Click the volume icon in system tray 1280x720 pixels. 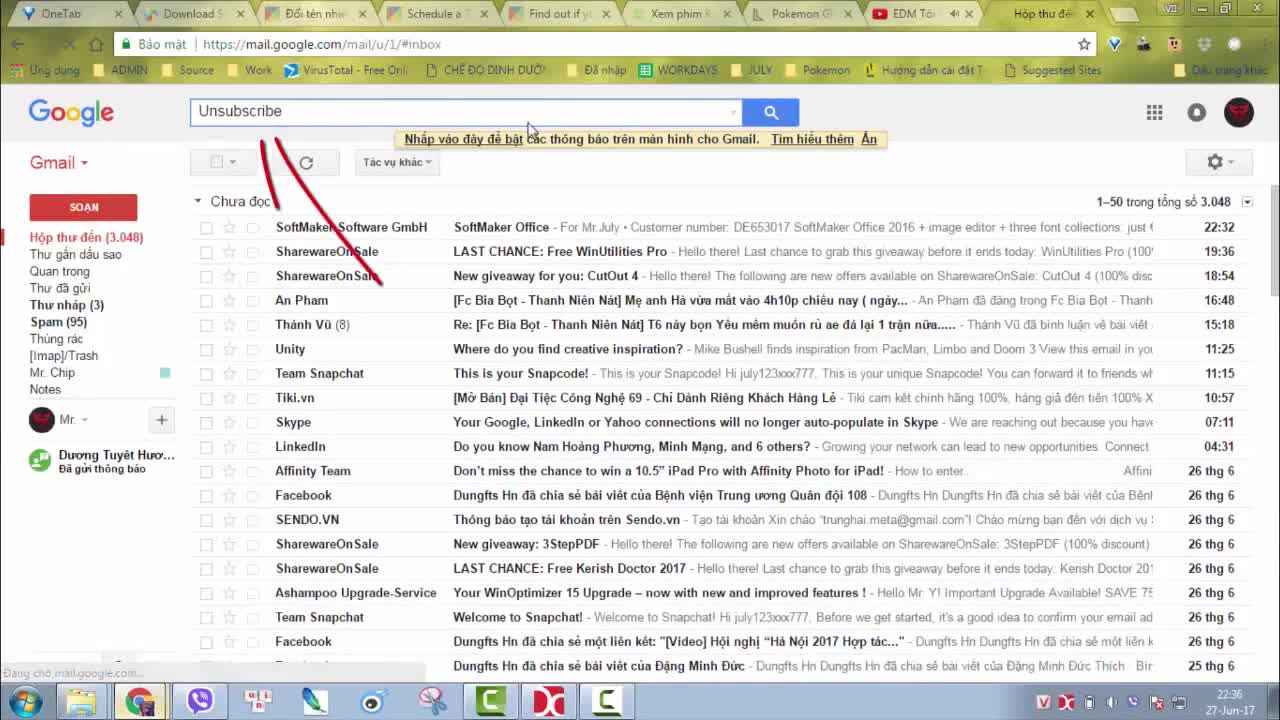[x=1111, y=702]
